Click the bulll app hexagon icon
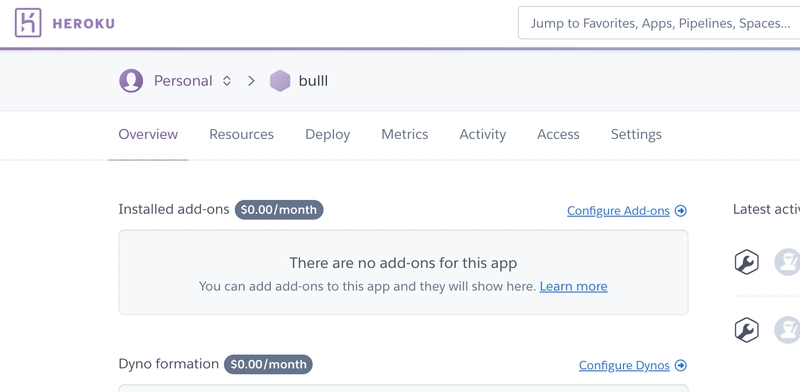Image resolution: width=800 pixels, height=392 pixels. [280, 81]
